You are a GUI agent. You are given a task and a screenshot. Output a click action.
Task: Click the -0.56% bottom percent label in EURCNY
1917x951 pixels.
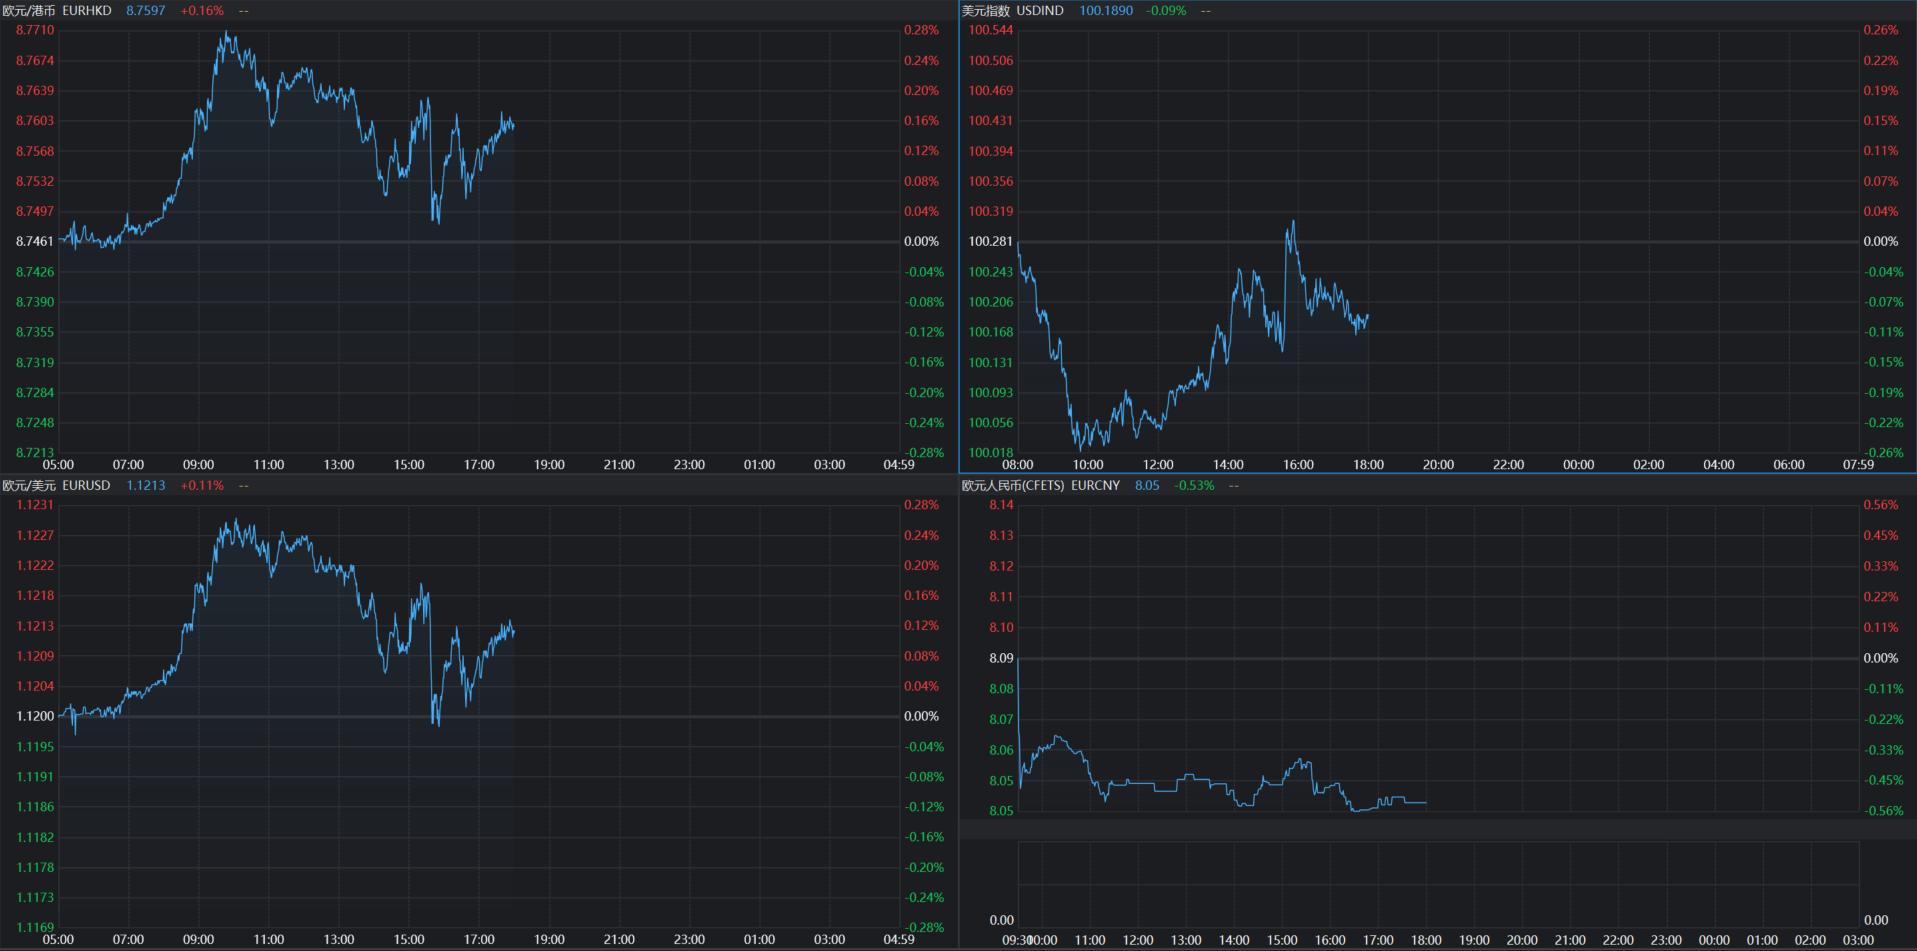tap(1884, 811)
